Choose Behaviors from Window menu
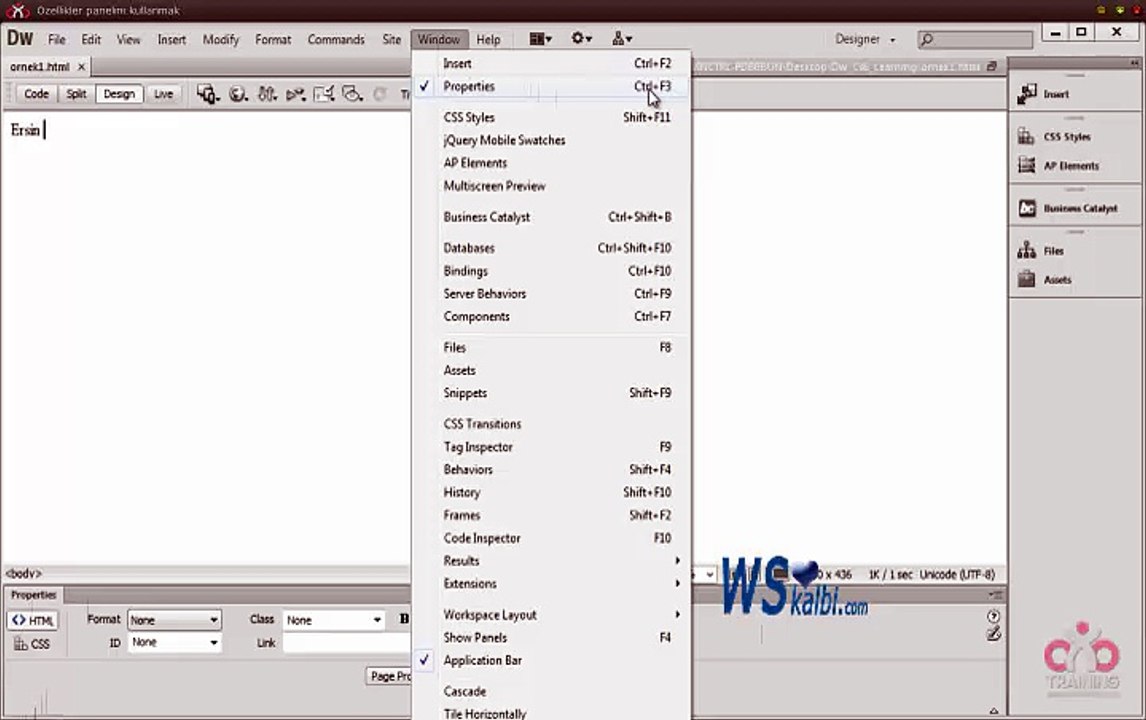Screen dimensions: 1146x720 (552, 469)
